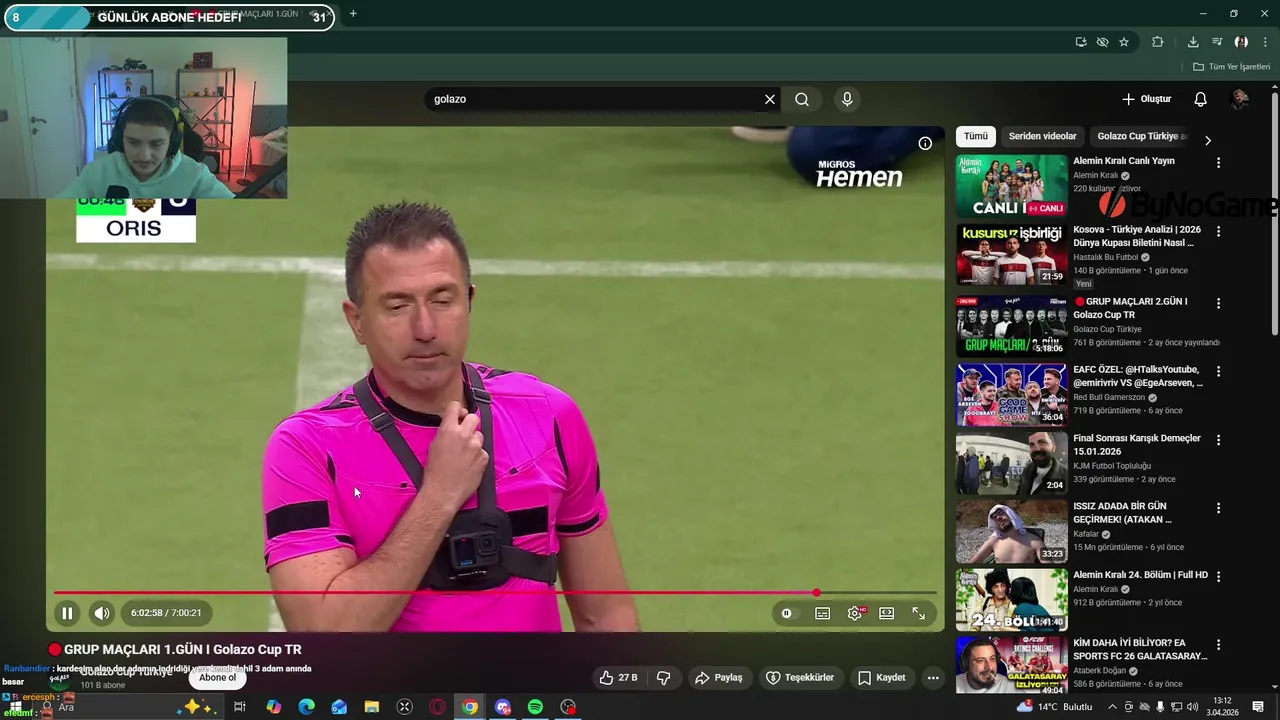Open options for GRUP MAÇLARI 2.GÜN video
This screenshot has width=1280, height=720.
pos(1218,303)
